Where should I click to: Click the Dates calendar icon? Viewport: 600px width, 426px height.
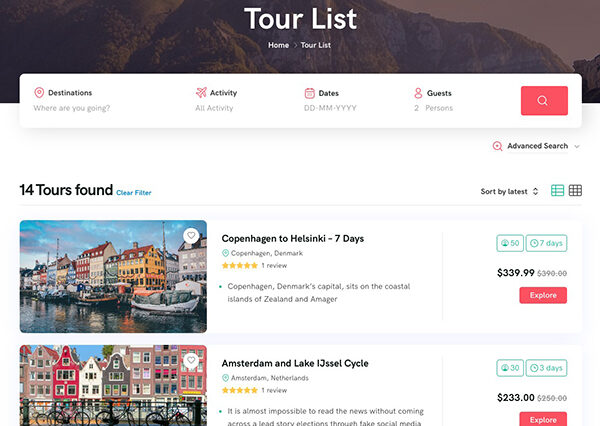pos(310,93)
